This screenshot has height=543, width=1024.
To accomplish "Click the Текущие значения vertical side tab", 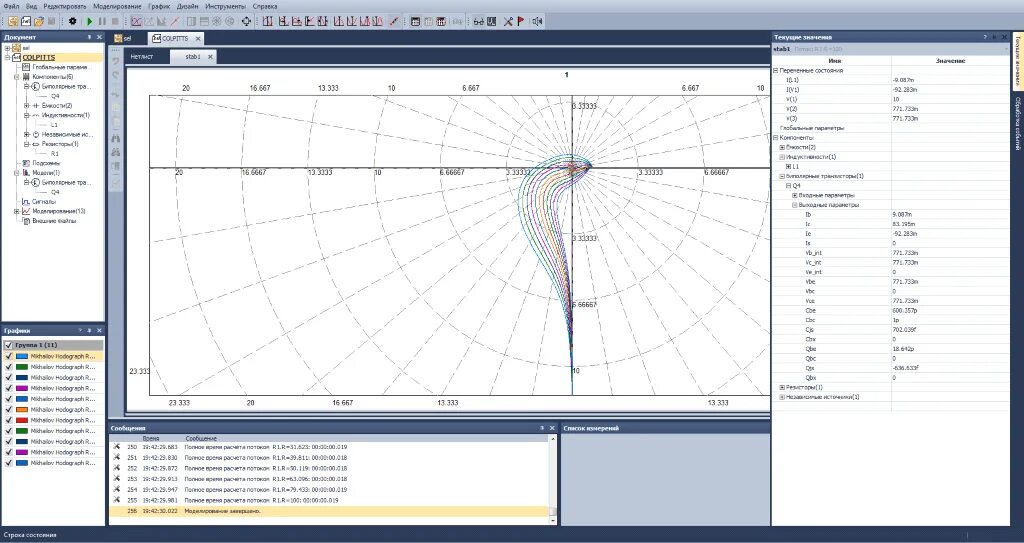I will click(x=1016, y=63).
